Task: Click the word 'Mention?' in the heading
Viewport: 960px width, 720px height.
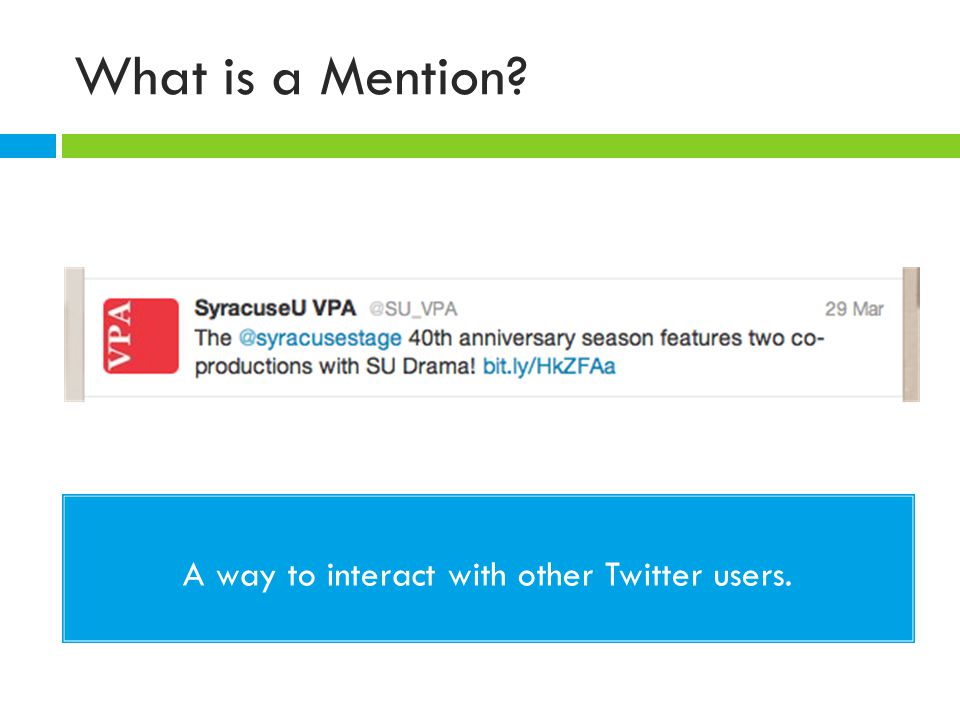Action: click(424, 77)
